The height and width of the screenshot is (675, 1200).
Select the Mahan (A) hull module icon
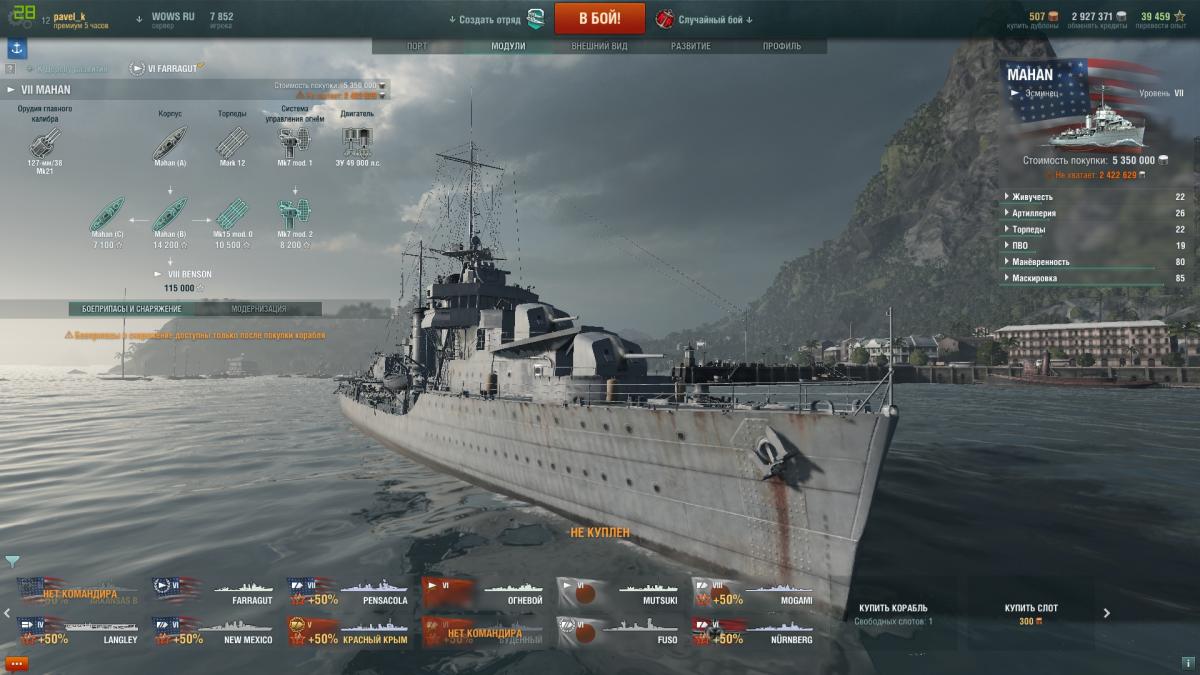point(170,143)
